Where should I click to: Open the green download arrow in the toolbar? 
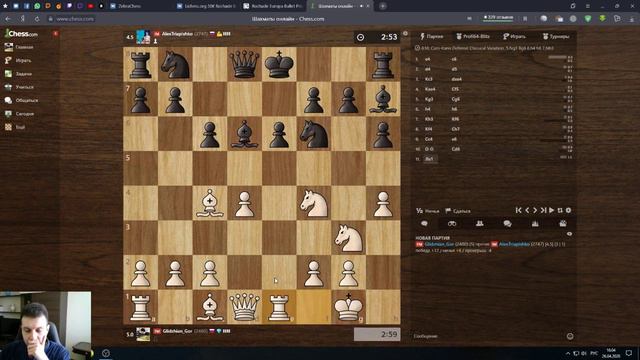[602, 19]
